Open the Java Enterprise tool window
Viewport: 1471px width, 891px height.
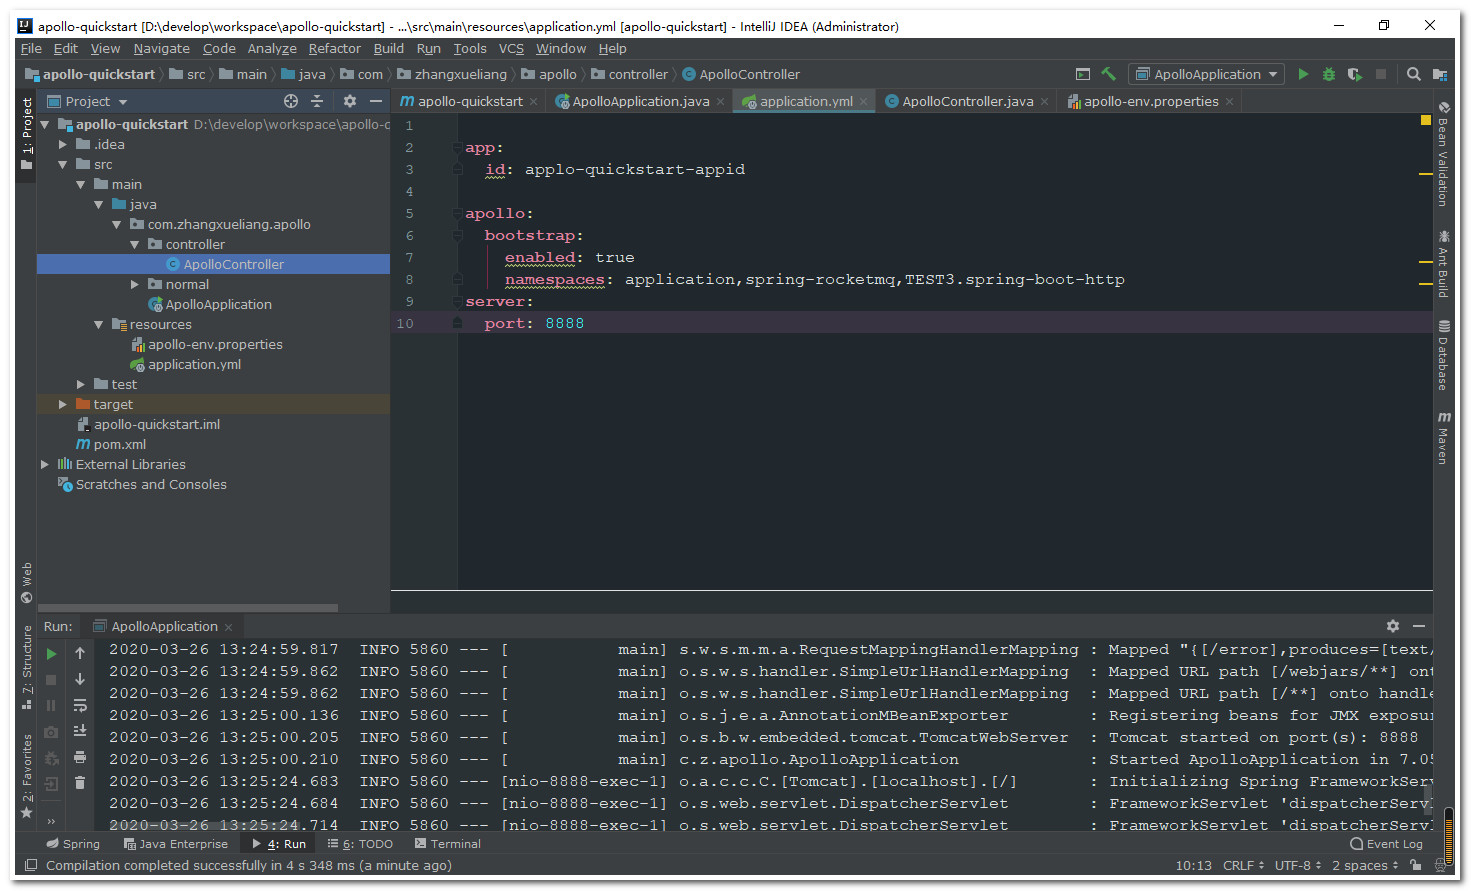[x=176, y=844]
